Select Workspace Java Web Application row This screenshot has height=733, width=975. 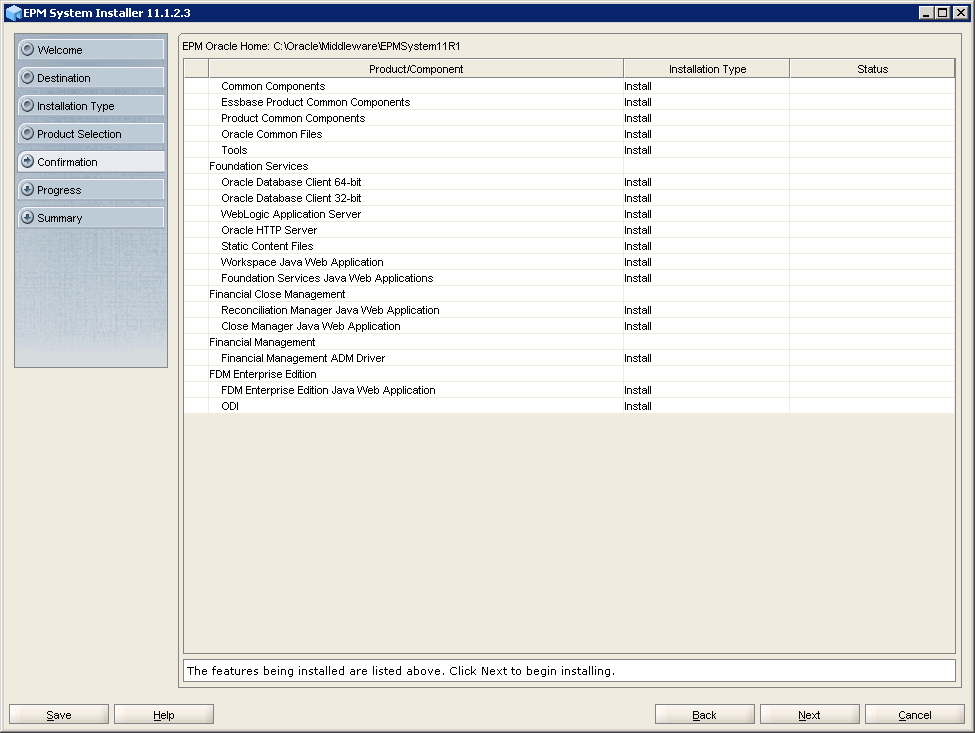pyautogui.click(x=569, y=262)
